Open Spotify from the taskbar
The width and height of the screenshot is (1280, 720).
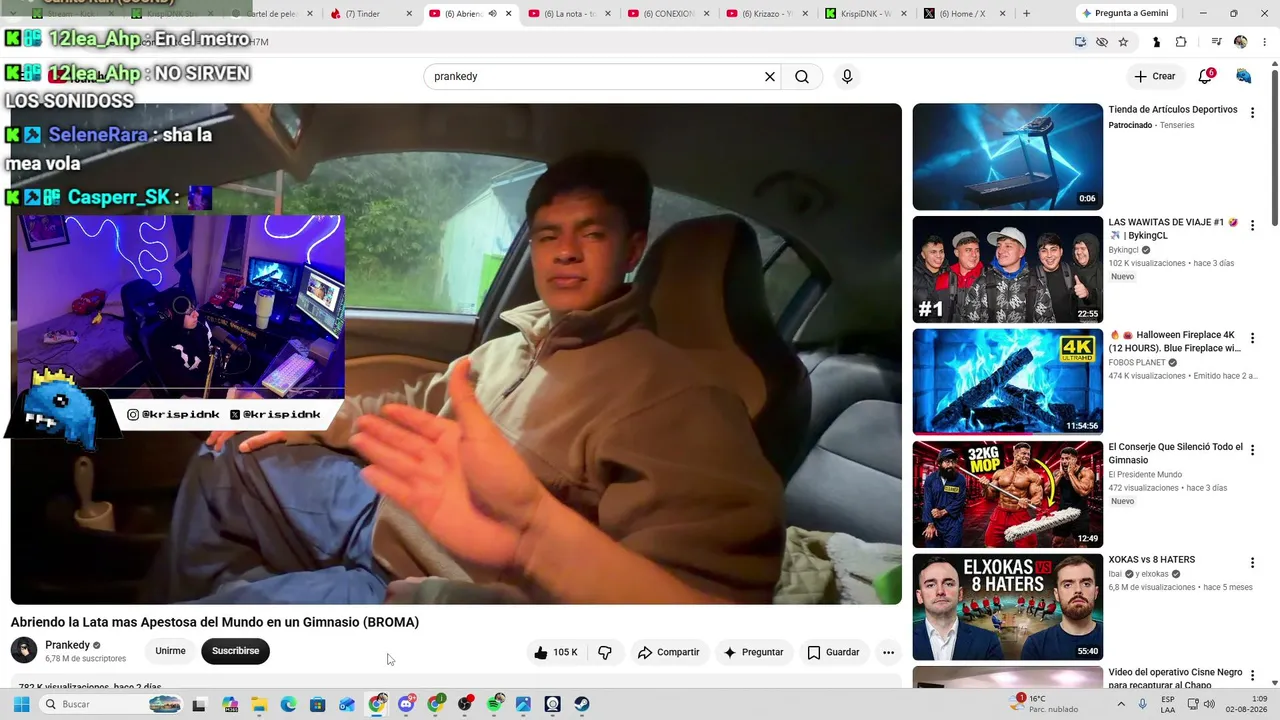pyautogui.click(x=495, y=704)
